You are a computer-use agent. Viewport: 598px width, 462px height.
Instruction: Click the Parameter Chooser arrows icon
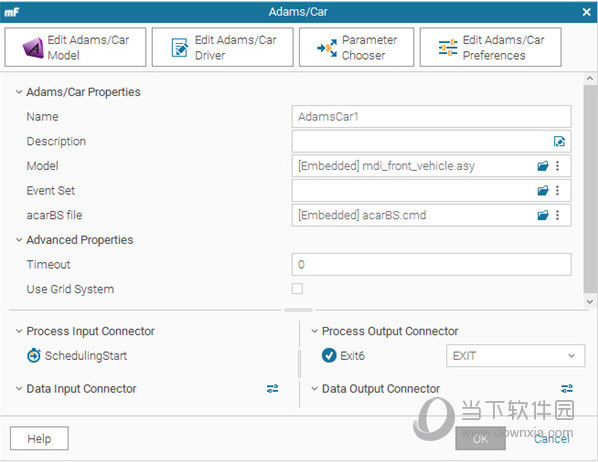pyautogui.click(x=327, y=48)
